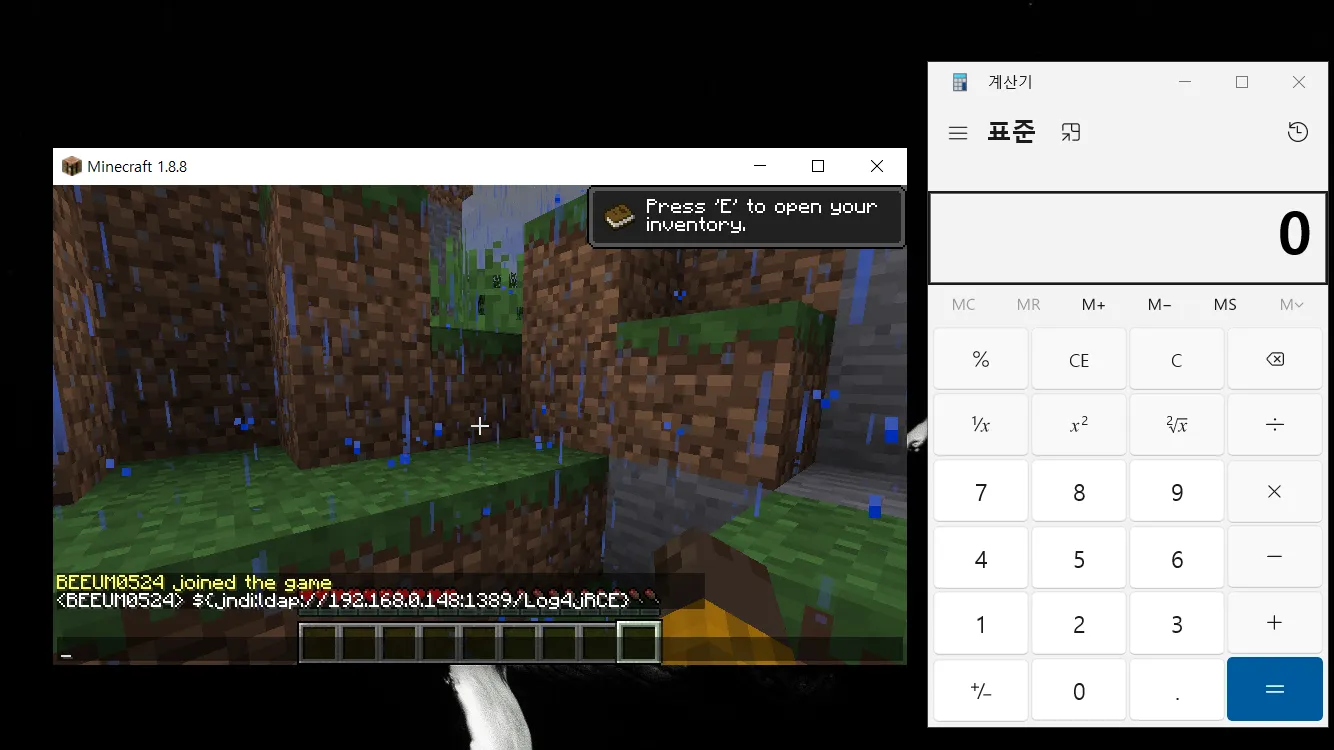Viewport: 1334px width, 750px height.
Task: Click the MS memory store button
Action: (1225, 304)
